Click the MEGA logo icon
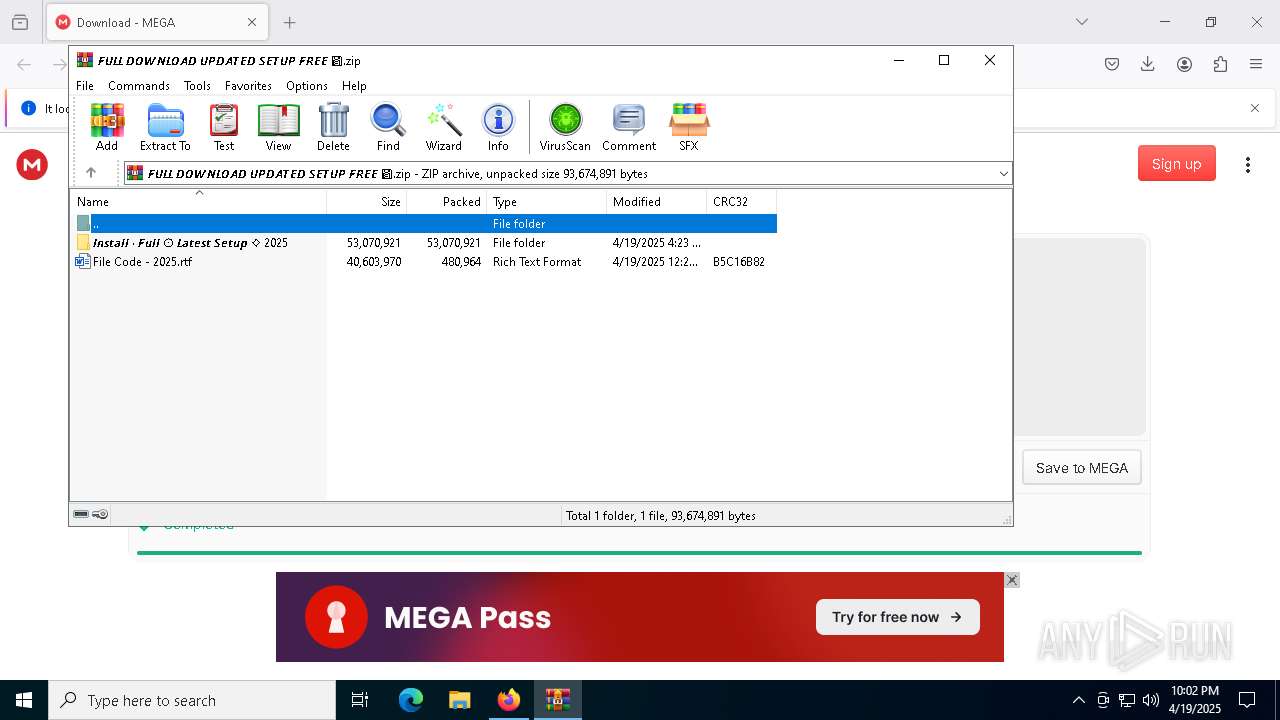This screenshot has width=1280, height=720. tap(32, 164)
